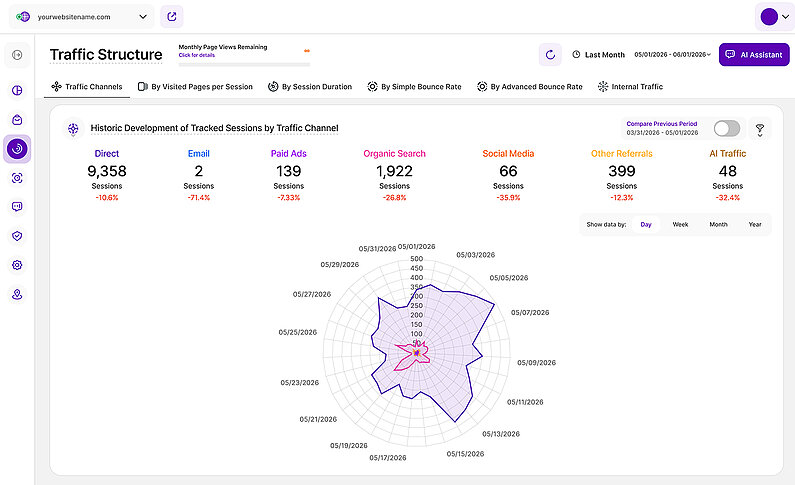The width and height of the screenshot is (795, 485).
Task: Click the By Advanced Bounce Rate tab icon
Action: point(482,87)
